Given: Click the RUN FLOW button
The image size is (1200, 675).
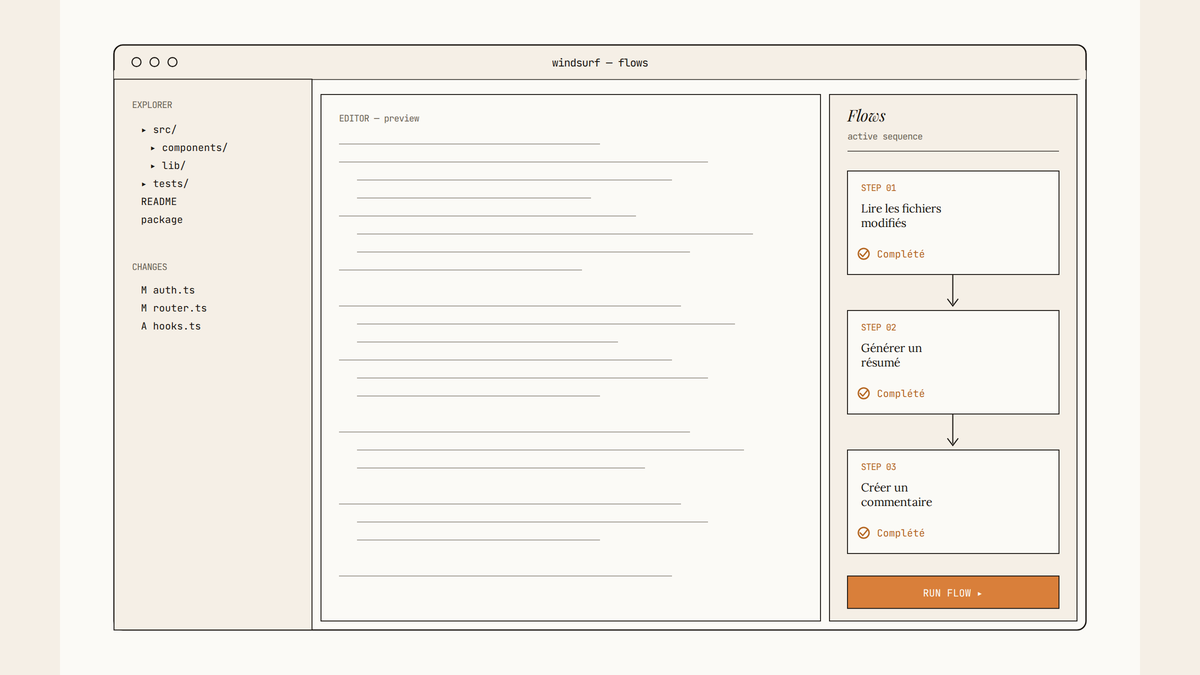Looking at the screenshot, I should click(x=953, y=592).
